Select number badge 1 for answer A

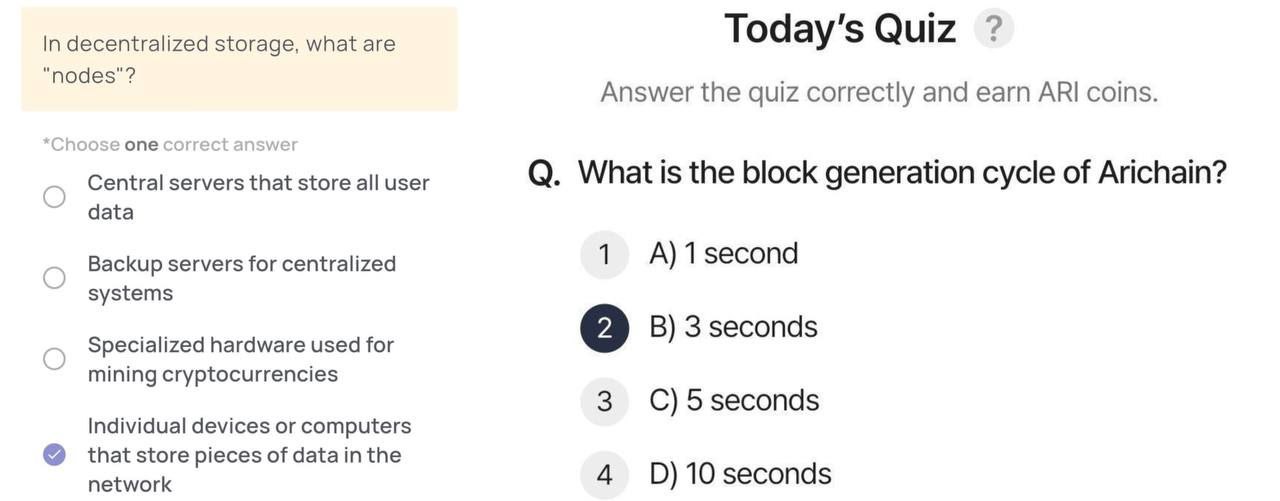604,254
